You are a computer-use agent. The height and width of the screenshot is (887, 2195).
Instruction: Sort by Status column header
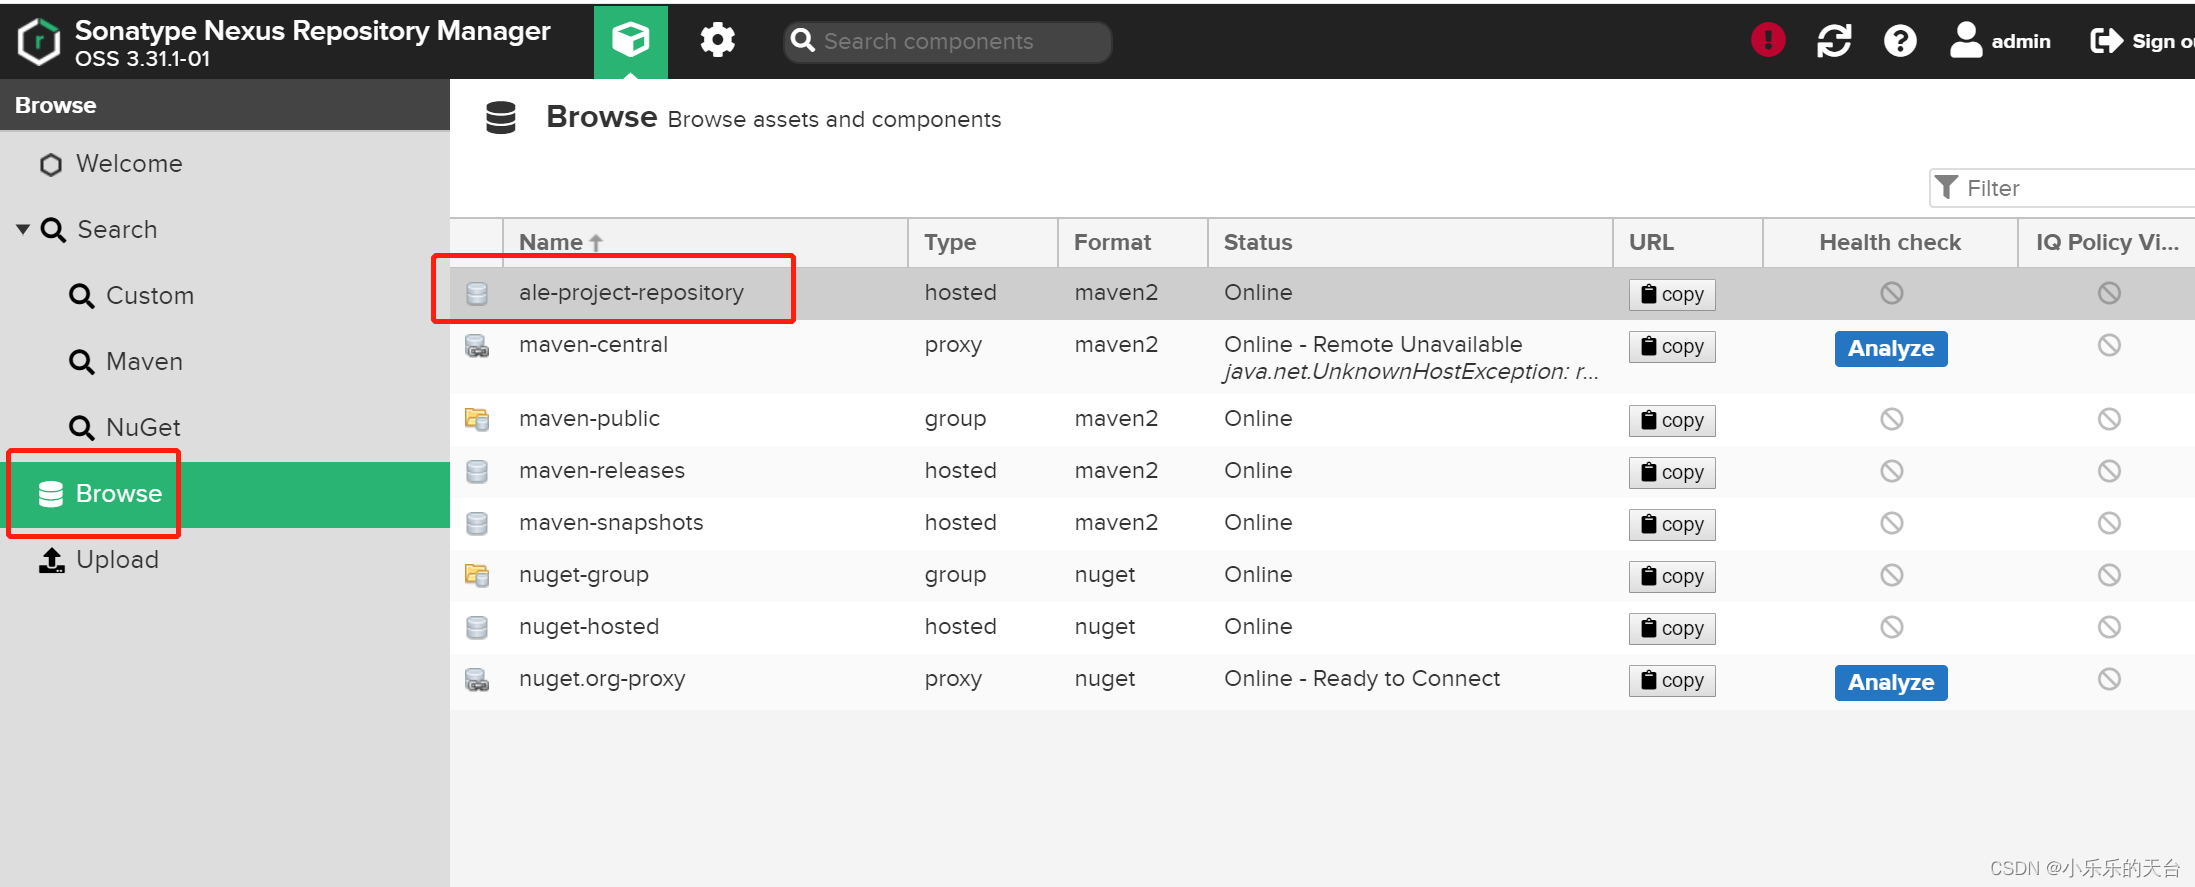tap(1410, 242)
